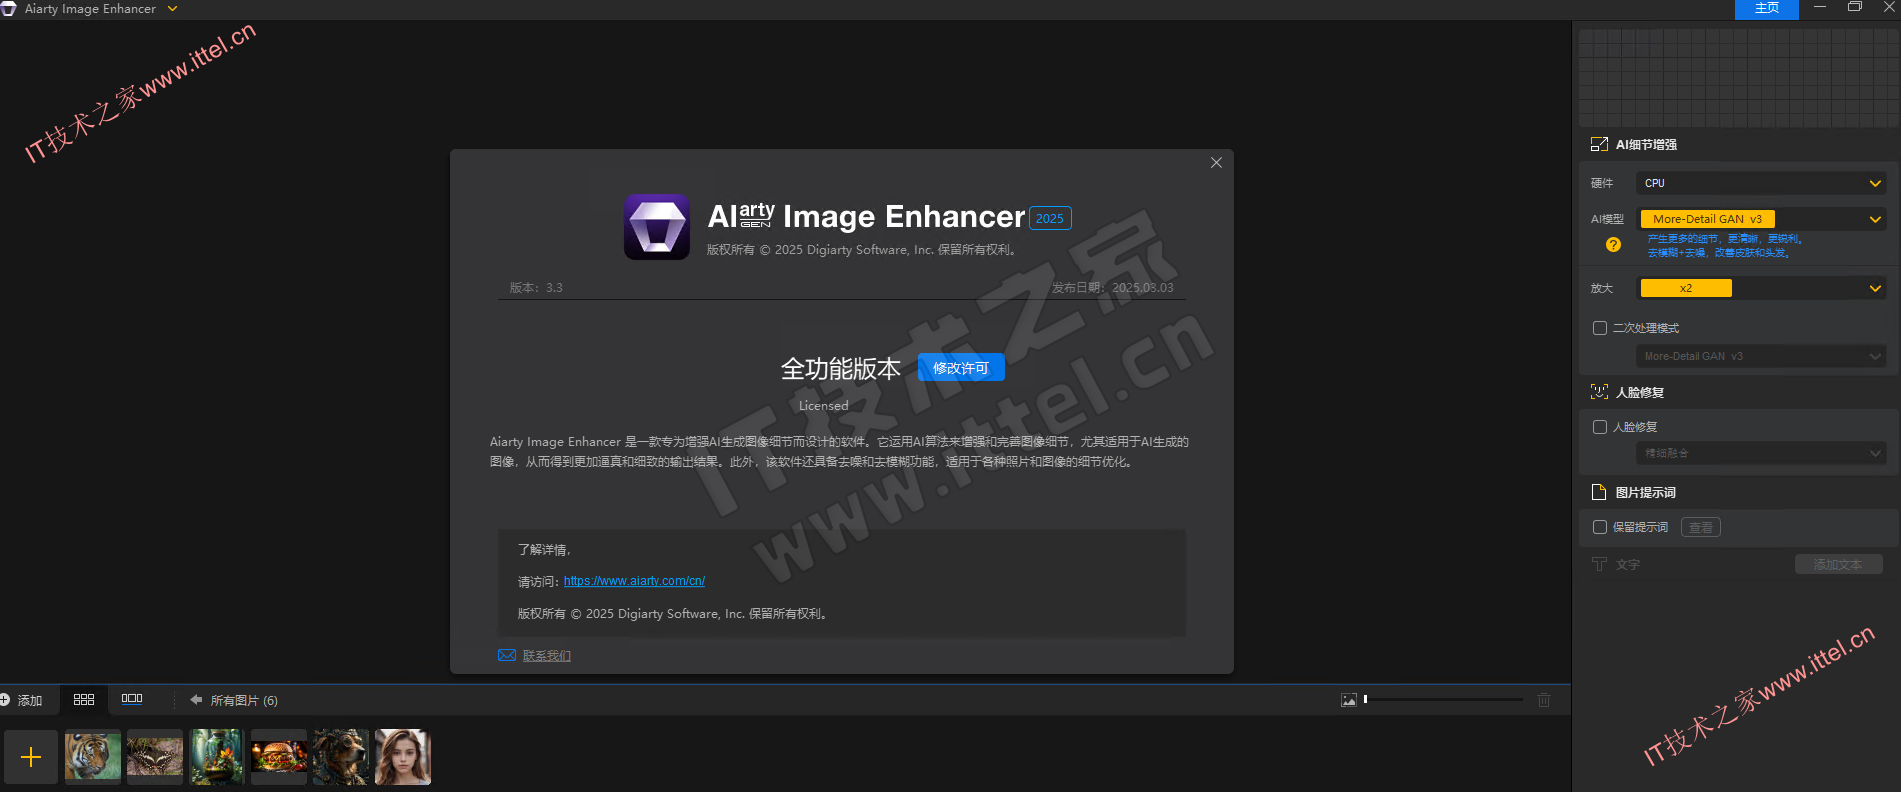
Task: Enable the 保留提示词 checkbox
Action: (x=1600, y=527)
